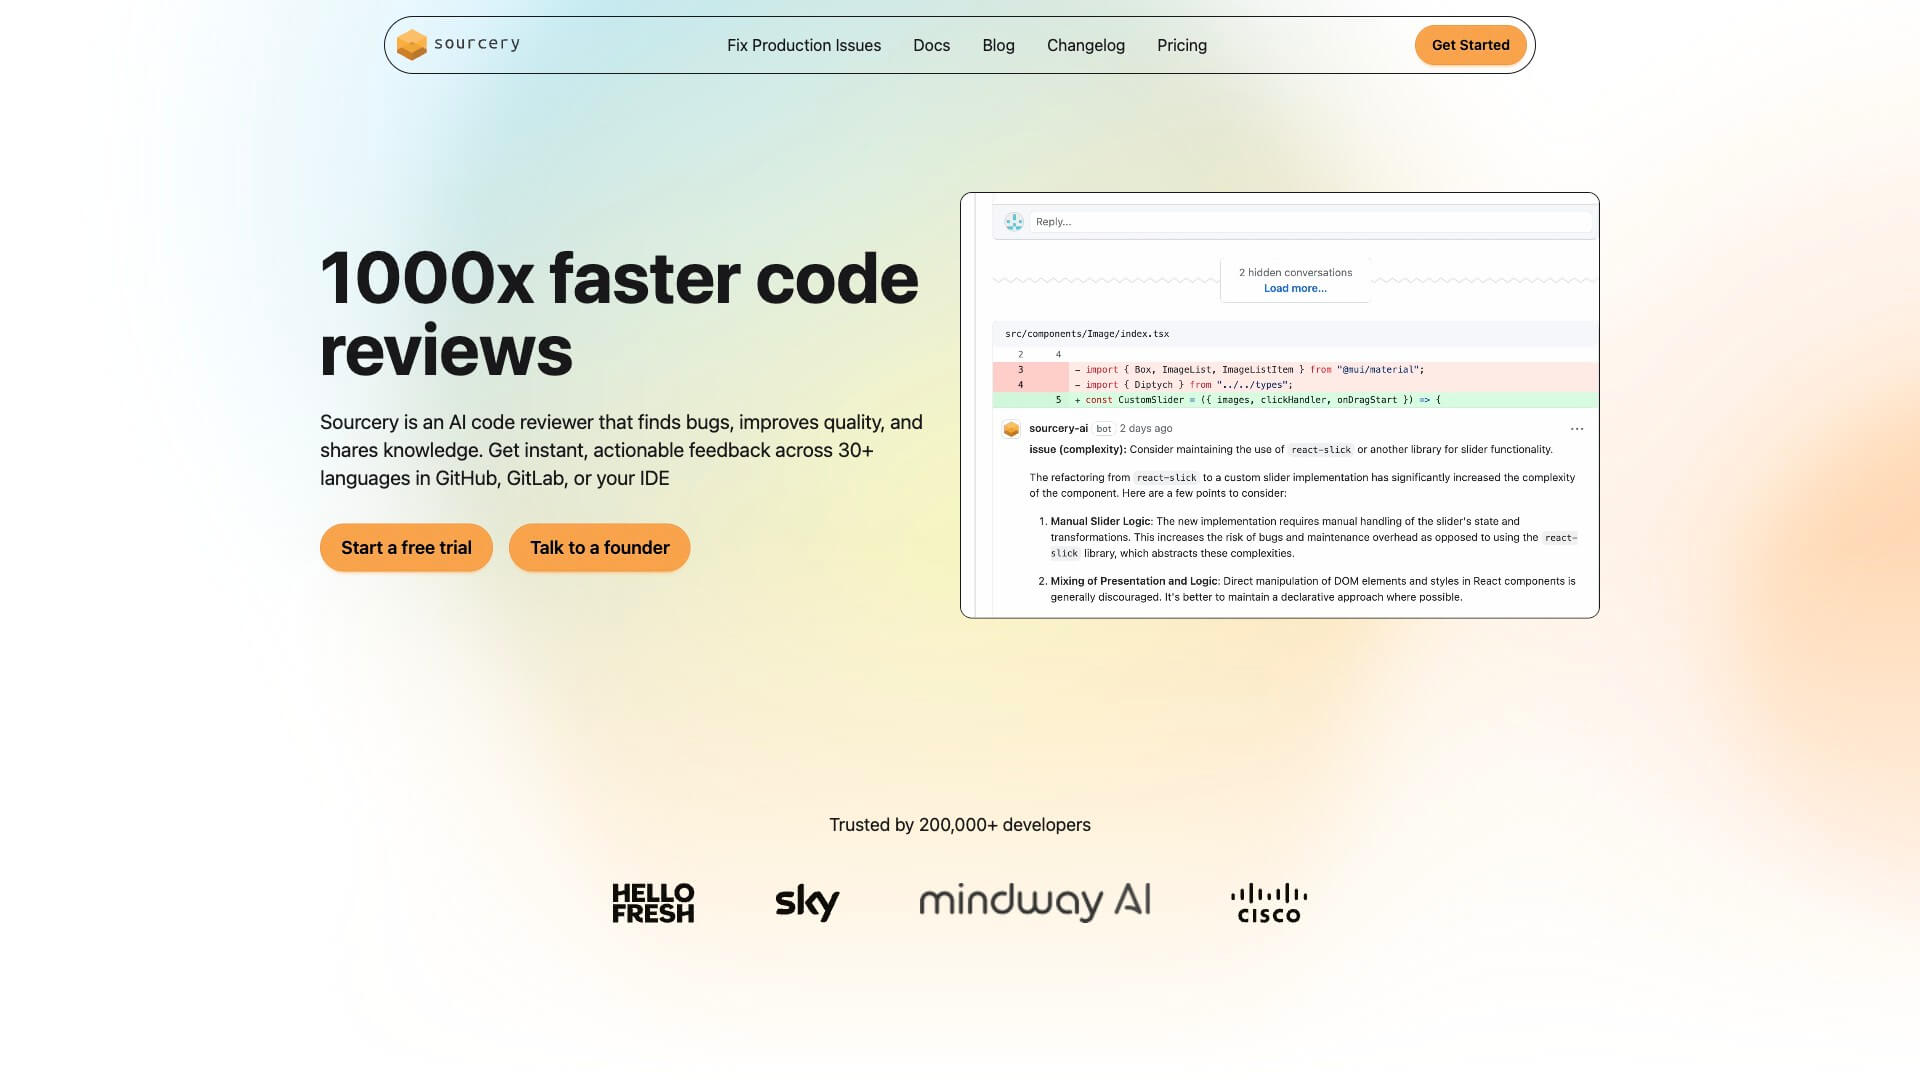Click the HelloFresh logo
The width and height of the screenshot is (1920, 1080).
tap(653, 903)
